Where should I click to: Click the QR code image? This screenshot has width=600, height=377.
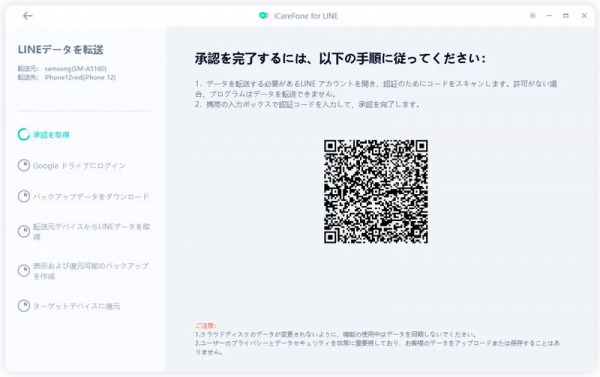point(376,191)
